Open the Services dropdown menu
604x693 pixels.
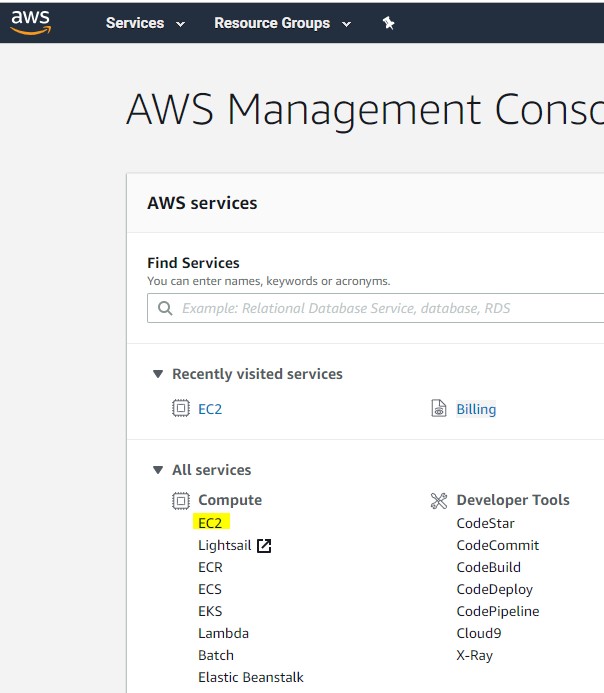click(x=145, y=23)
